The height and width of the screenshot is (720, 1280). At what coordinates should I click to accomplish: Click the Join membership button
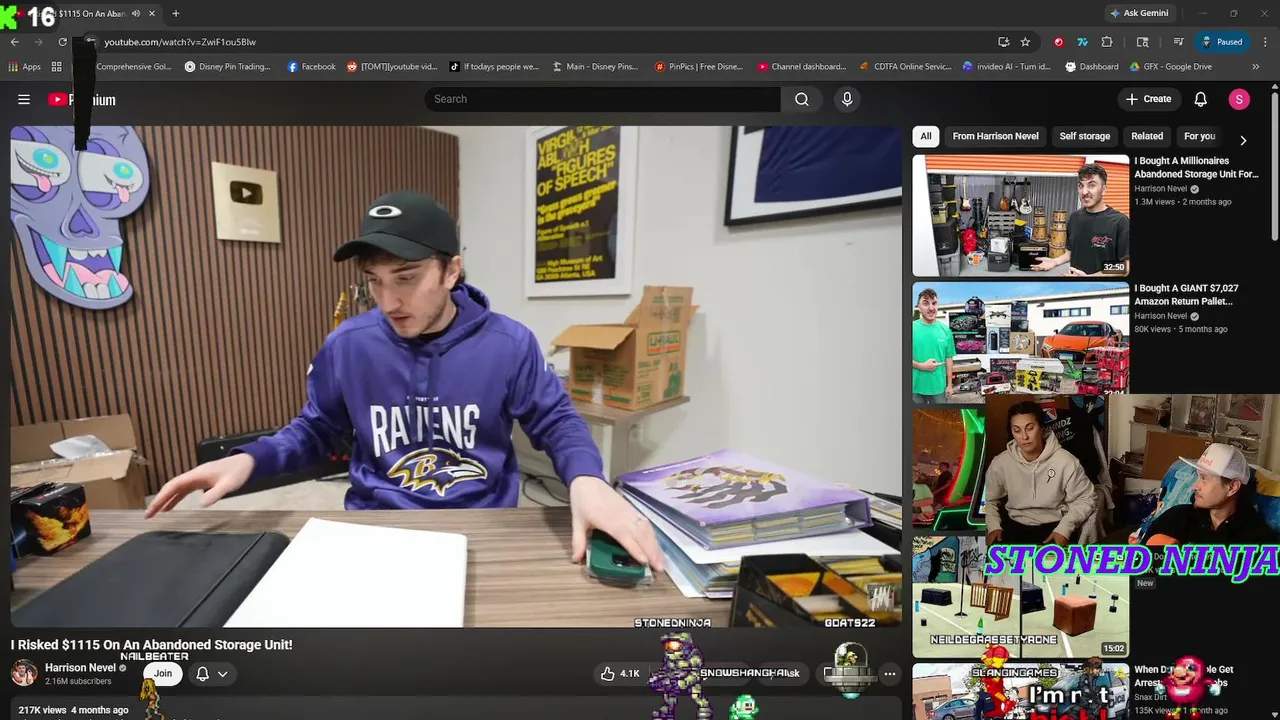pos(163,673)
